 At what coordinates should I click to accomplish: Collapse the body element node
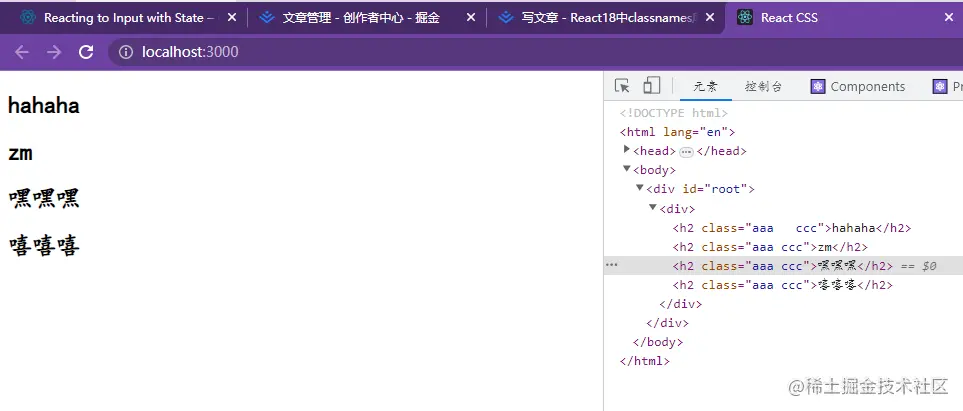click(626, 169)
